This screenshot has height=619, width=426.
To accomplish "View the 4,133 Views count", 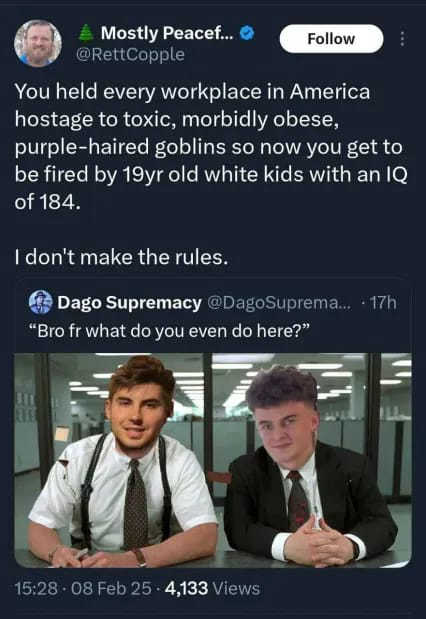I will pyautogui.click(x=212, y=589).
